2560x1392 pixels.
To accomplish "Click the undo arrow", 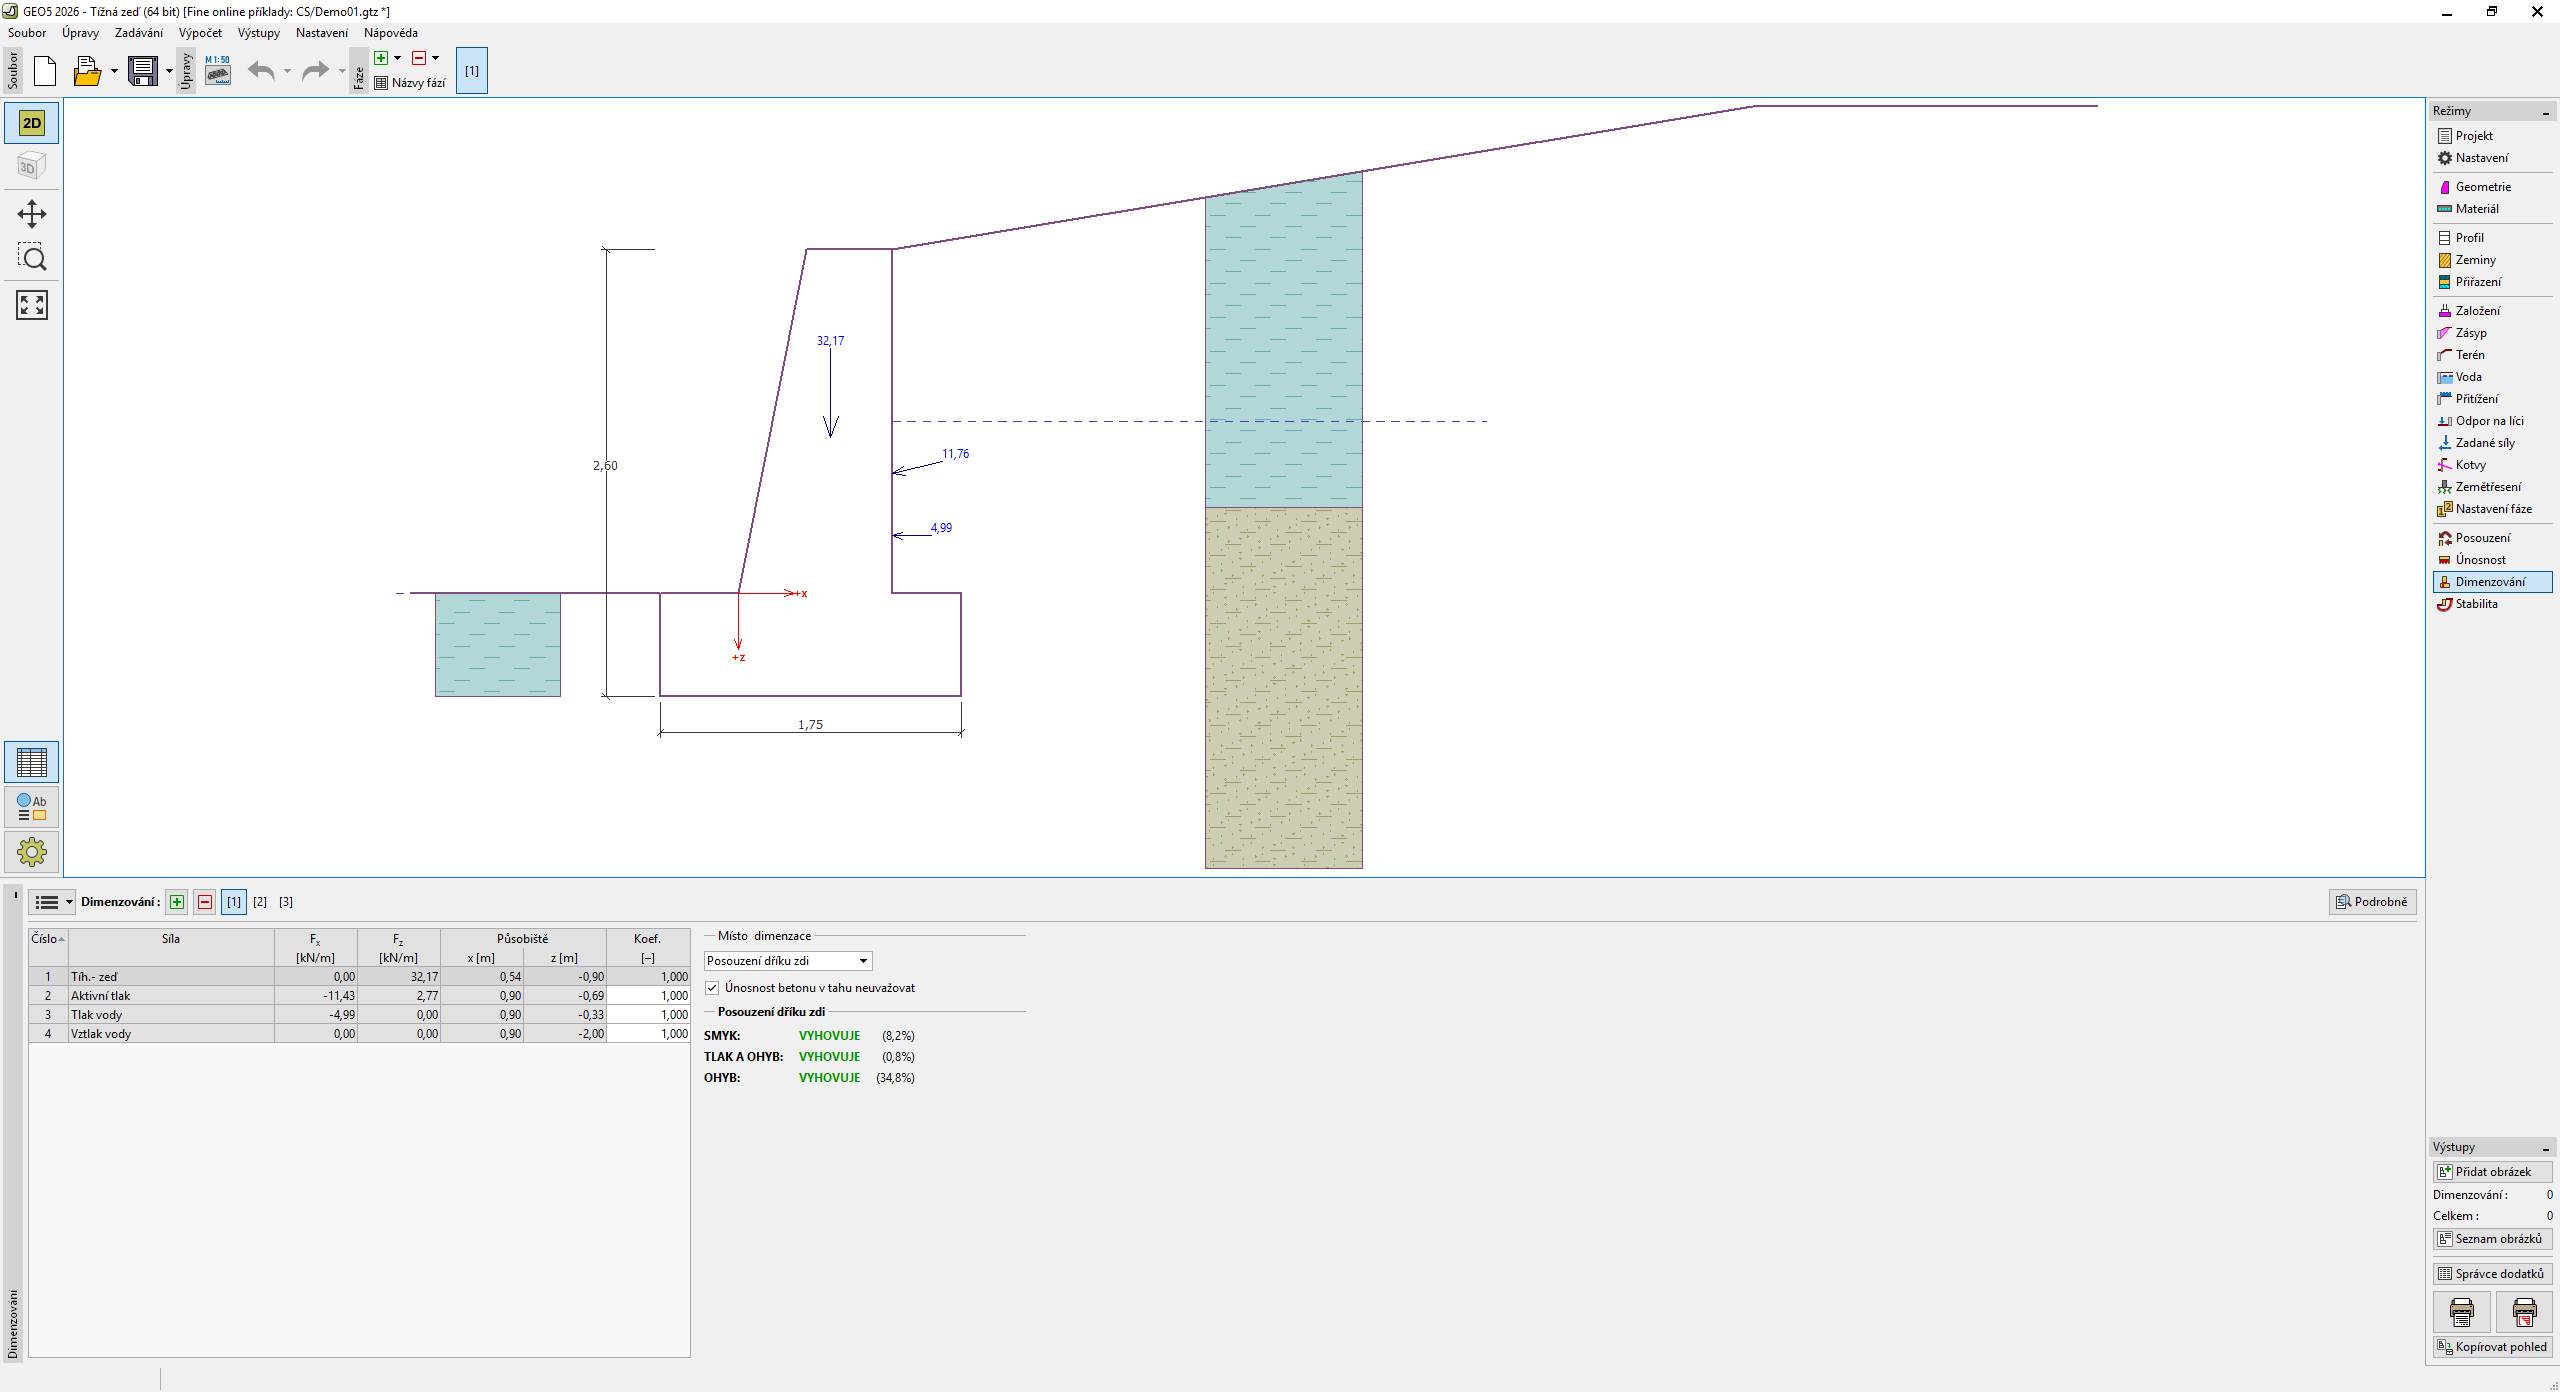I will click(x=261, y=71).
